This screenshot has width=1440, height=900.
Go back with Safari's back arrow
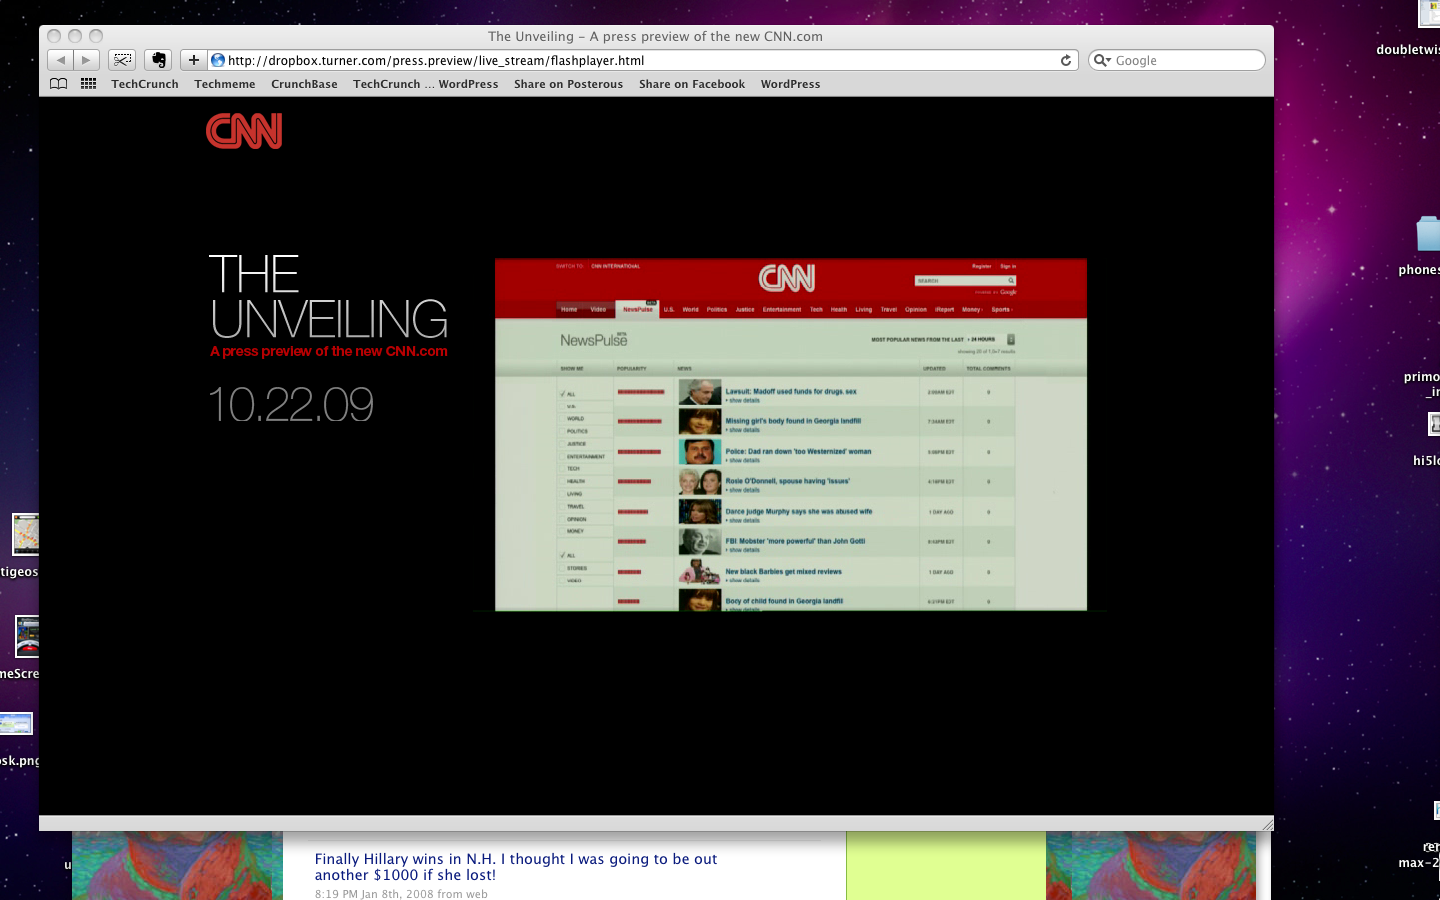coord(61,60)
